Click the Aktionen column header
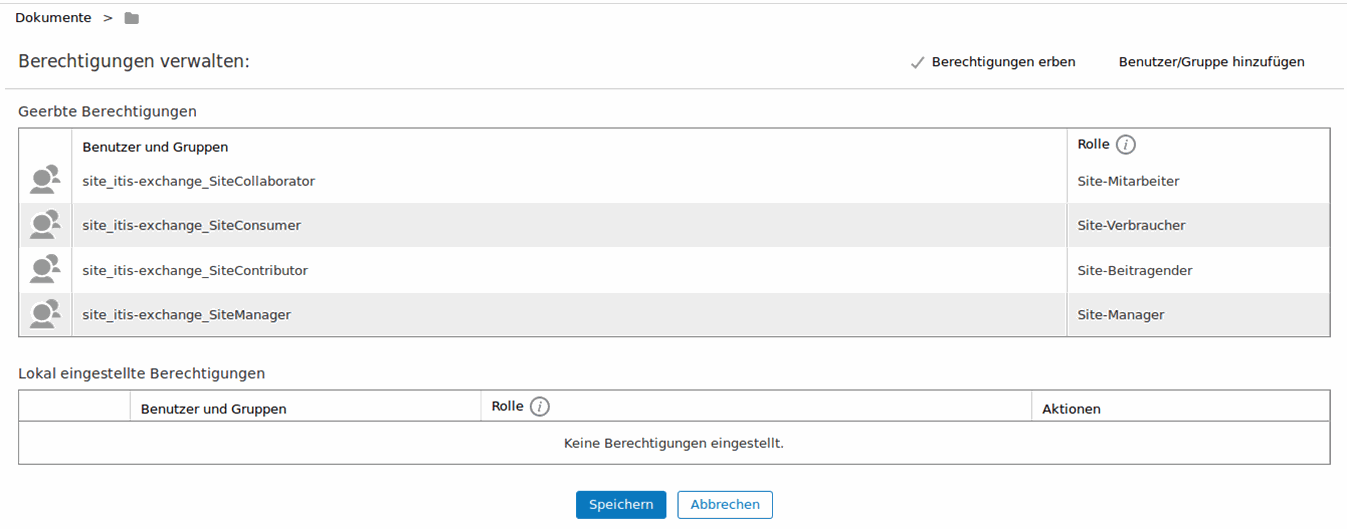Screen dimensions: 1347x529 point(1071,409)
